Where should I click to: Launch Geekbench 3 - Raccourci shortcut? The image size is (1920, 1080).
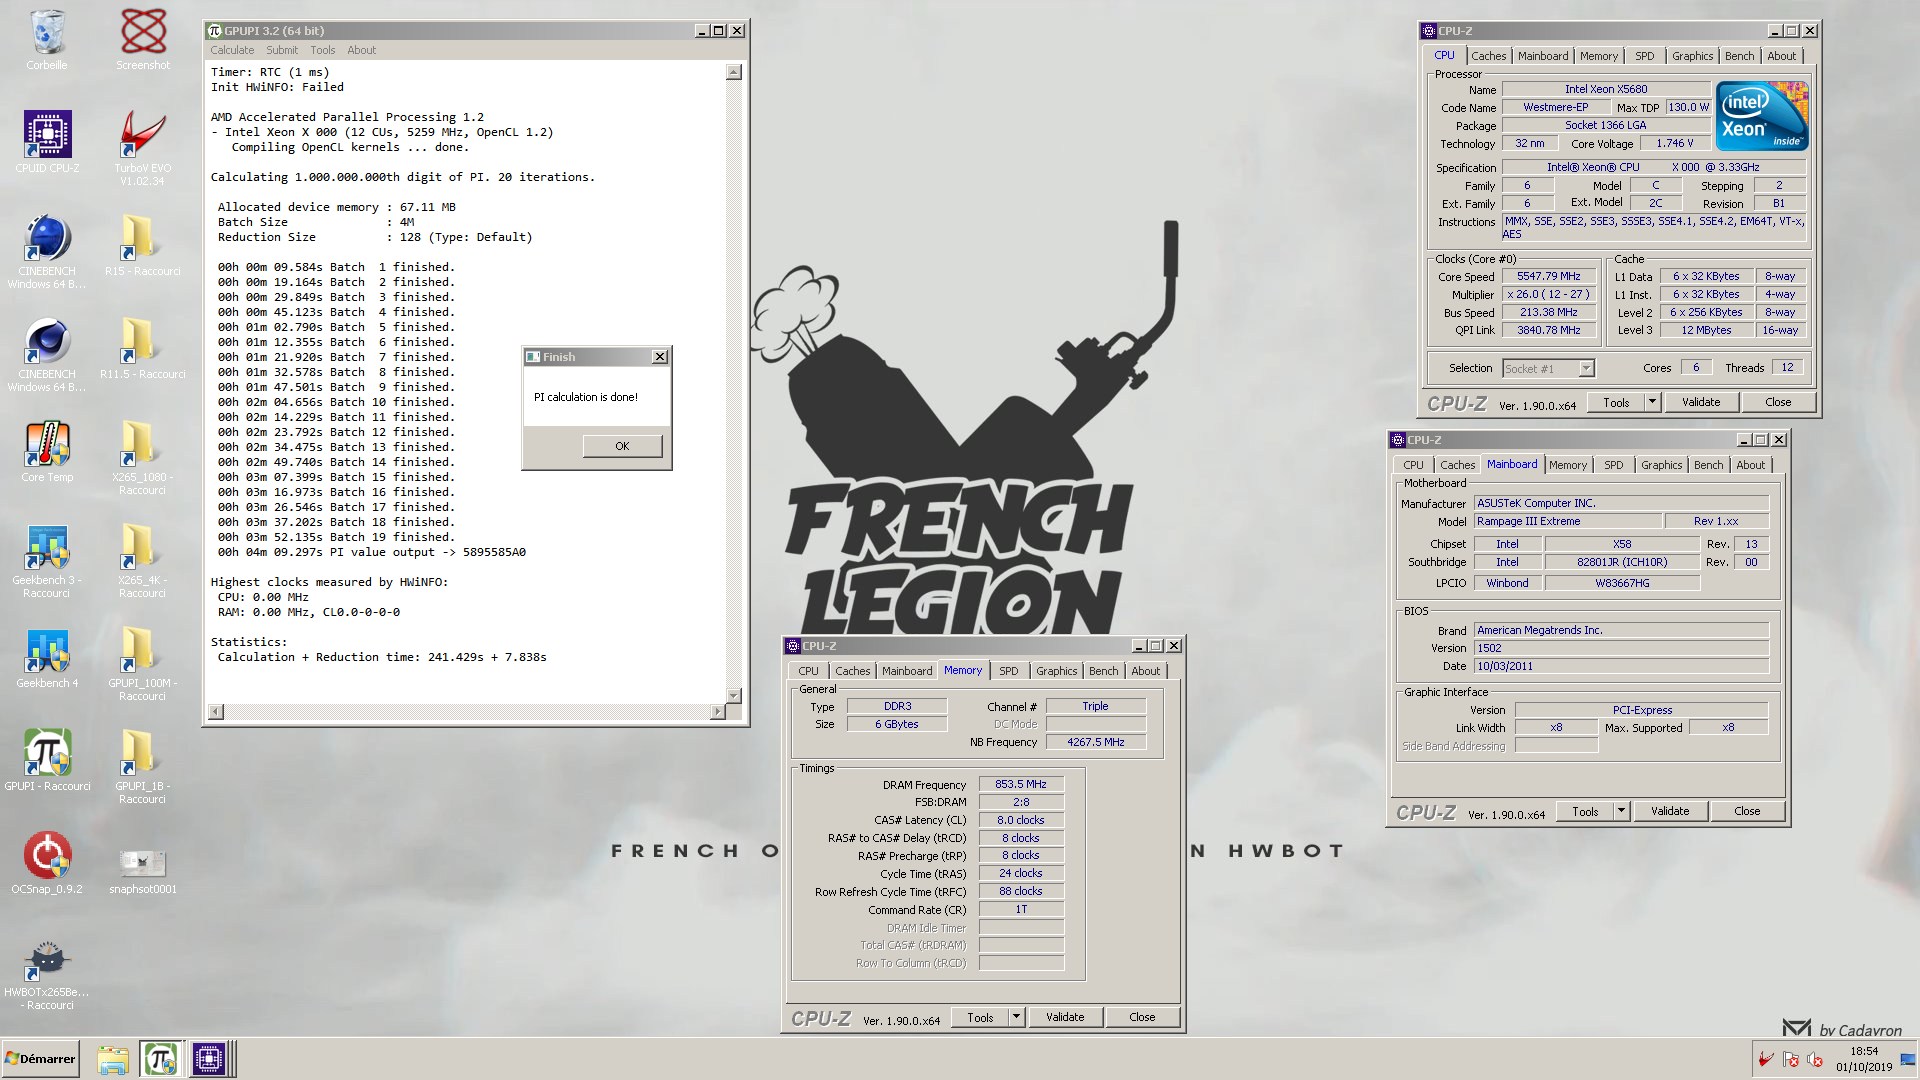[47, 561]
